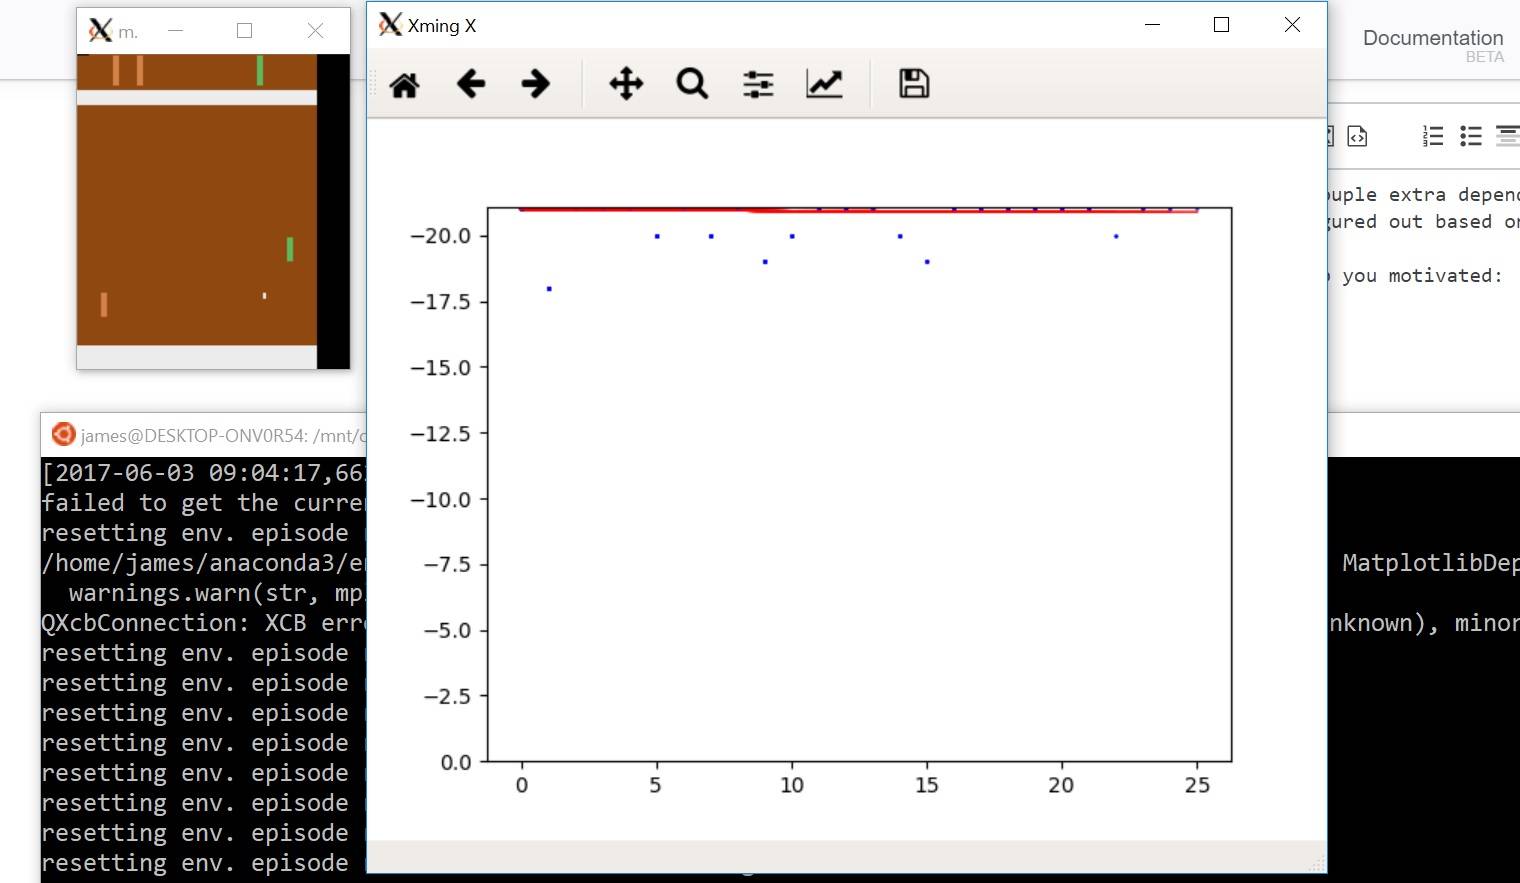Click the blockquote formatting icon
1520x883 pixels.
pos(1506,136)
